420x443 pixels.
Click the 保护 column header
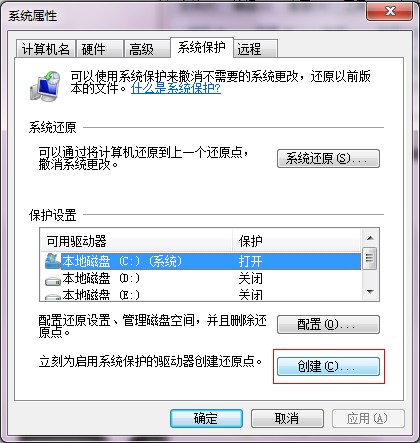(x=297, y=241)
